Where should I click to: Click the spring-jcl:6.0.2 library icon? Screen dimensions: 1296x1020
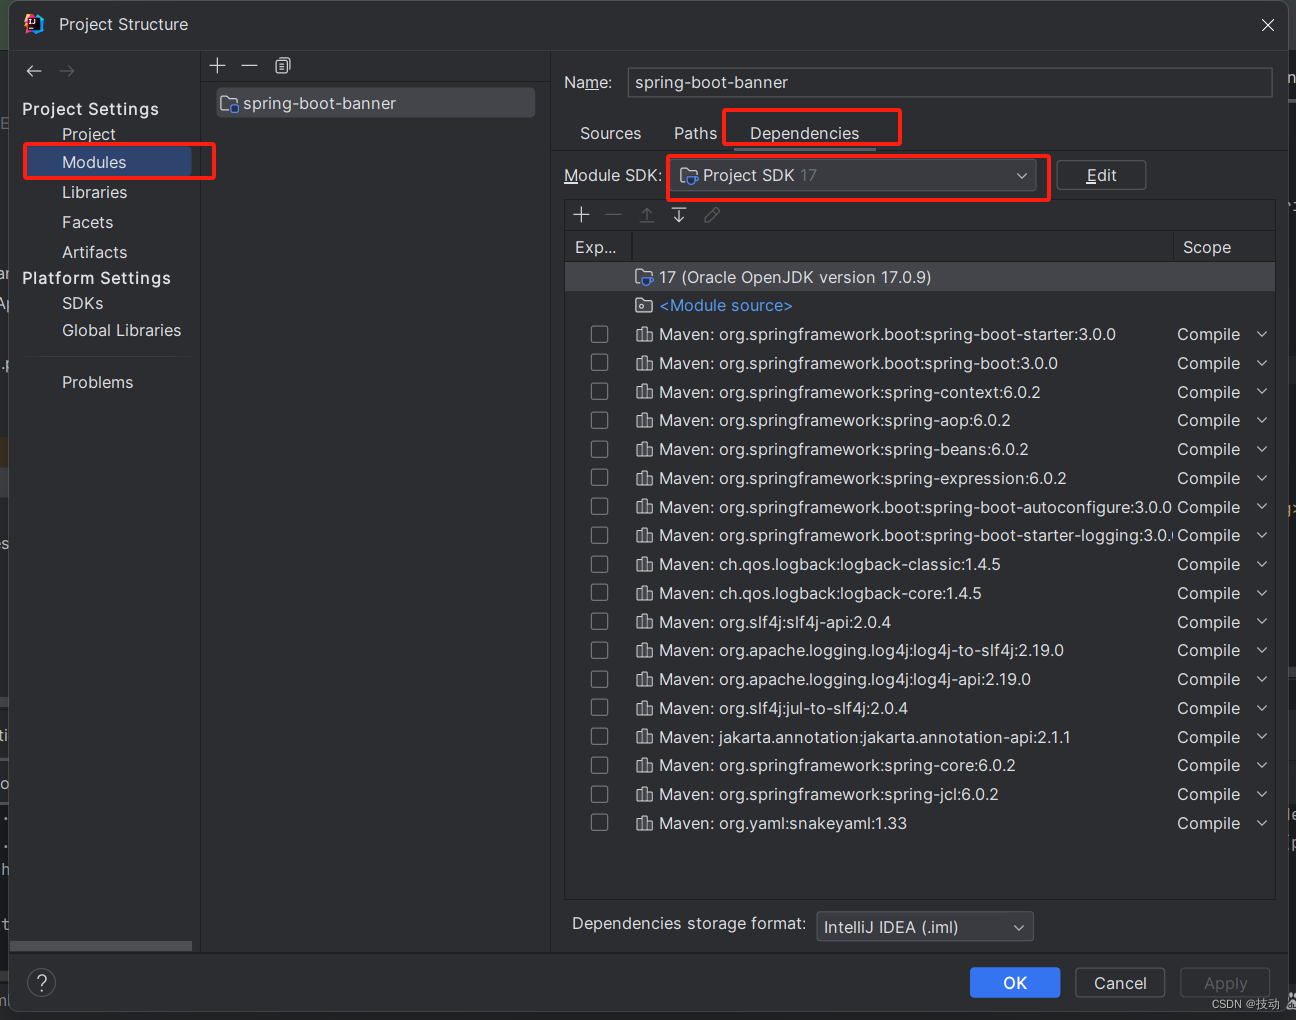pyautogui.click(x=645, y=794)
